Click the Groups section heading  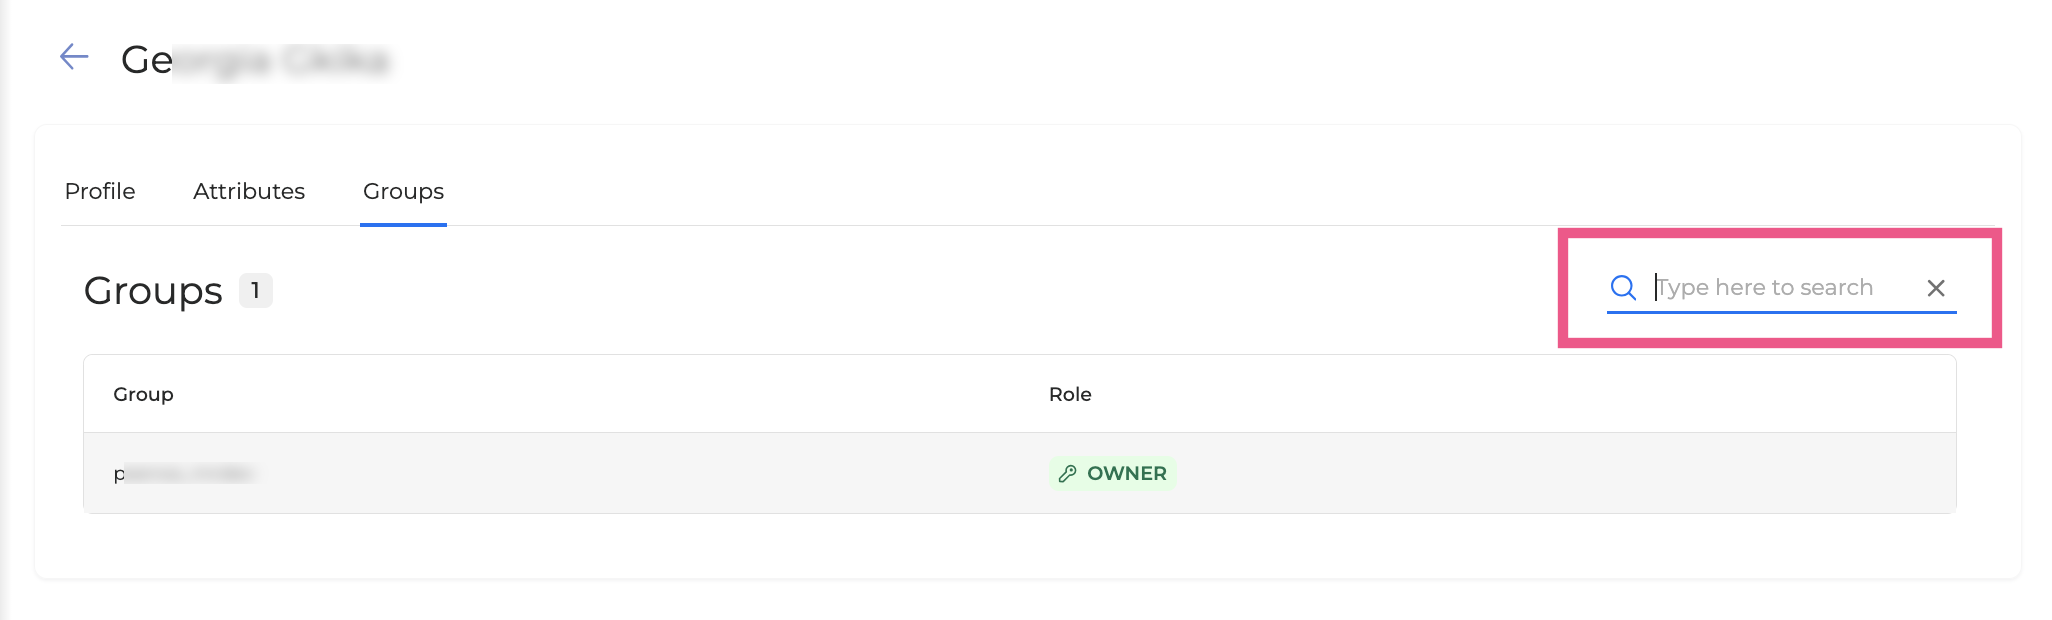click(x=153, y=291)
